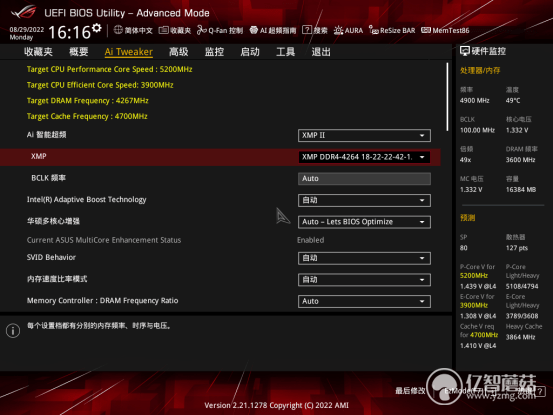Click the ROG logo at top left
Screen dimensions: 553x415
click(24, 12)
